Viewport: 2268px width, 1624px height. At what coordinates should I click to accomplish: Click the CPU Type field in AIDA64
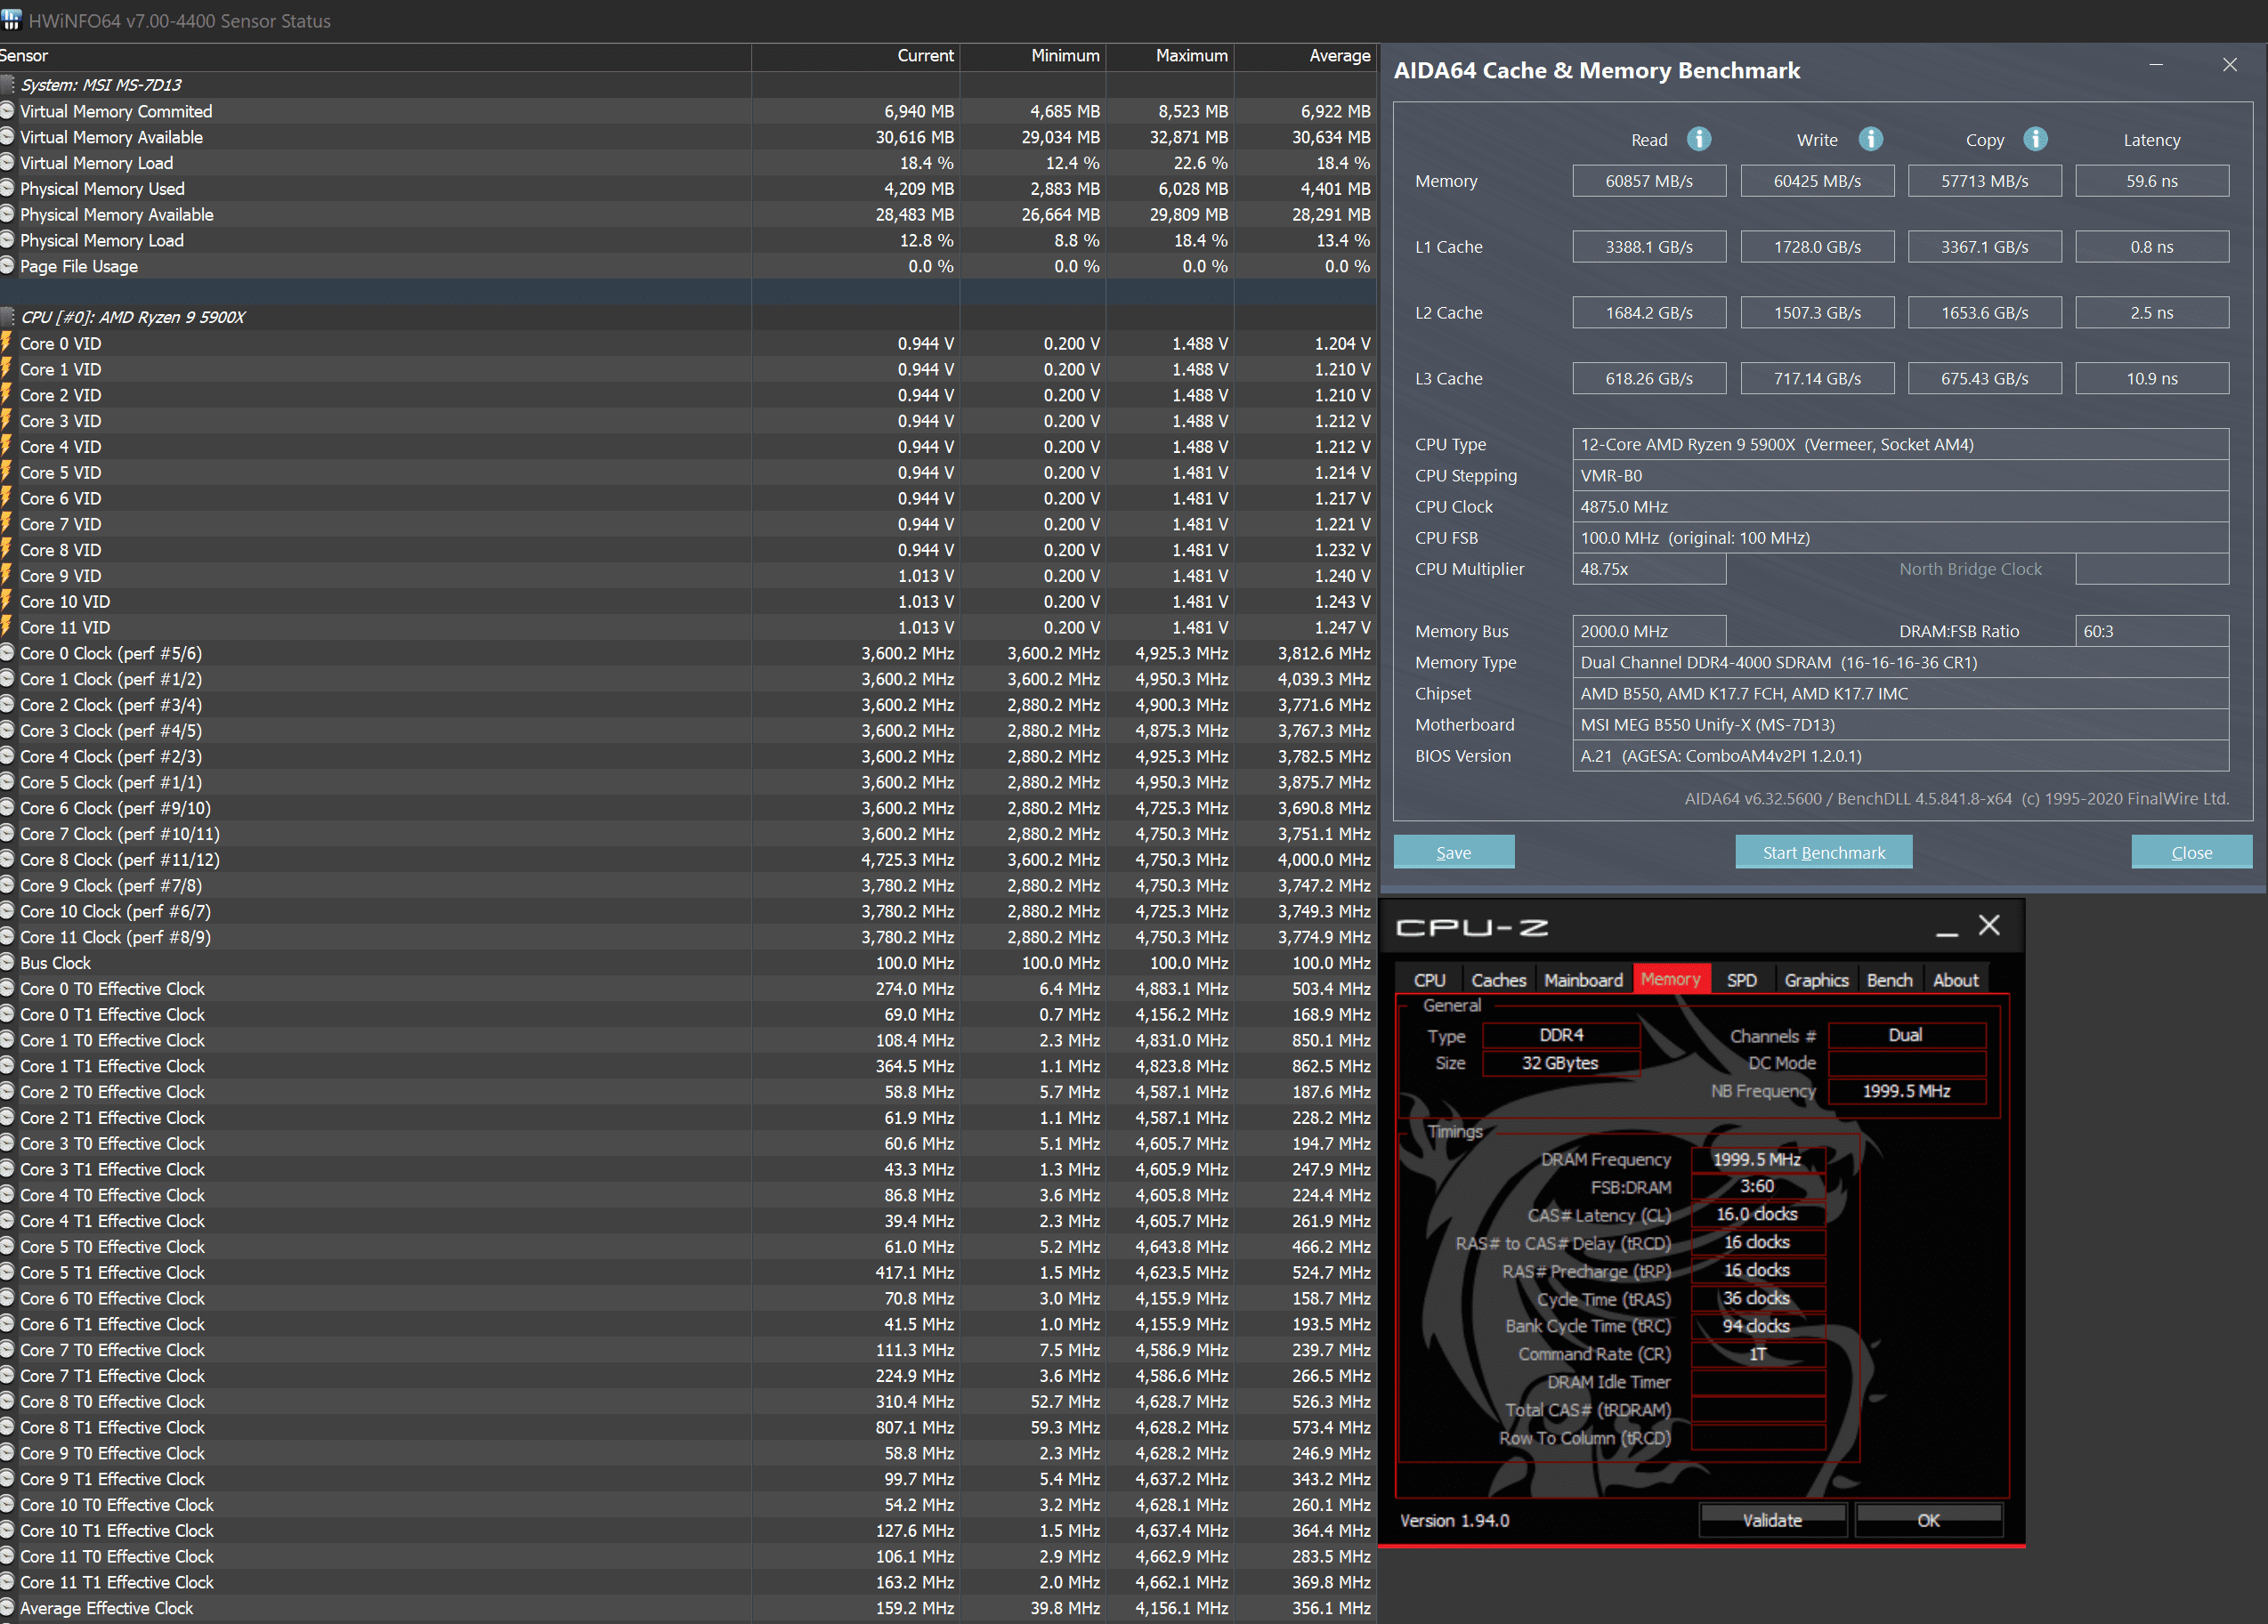tap(1900, 444)
